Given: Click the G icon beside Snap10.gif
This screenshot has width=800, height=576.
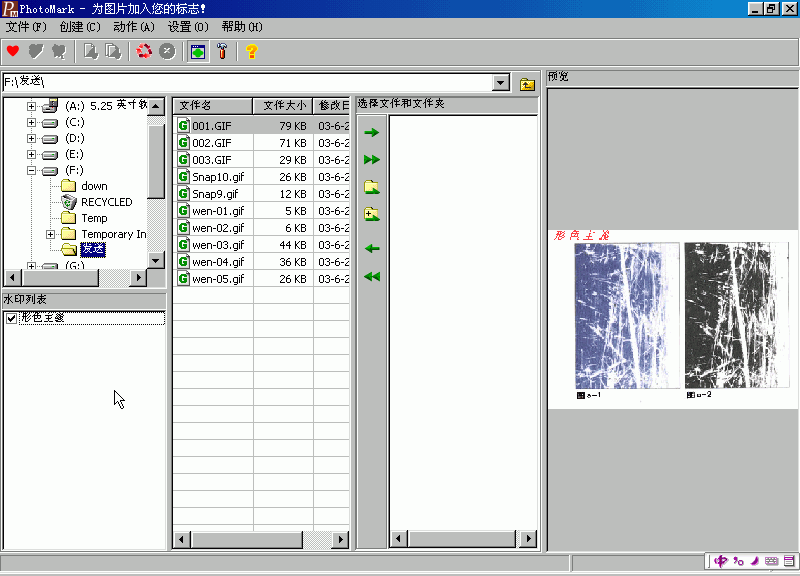Looking at the screenshot, I should (184, 177).
